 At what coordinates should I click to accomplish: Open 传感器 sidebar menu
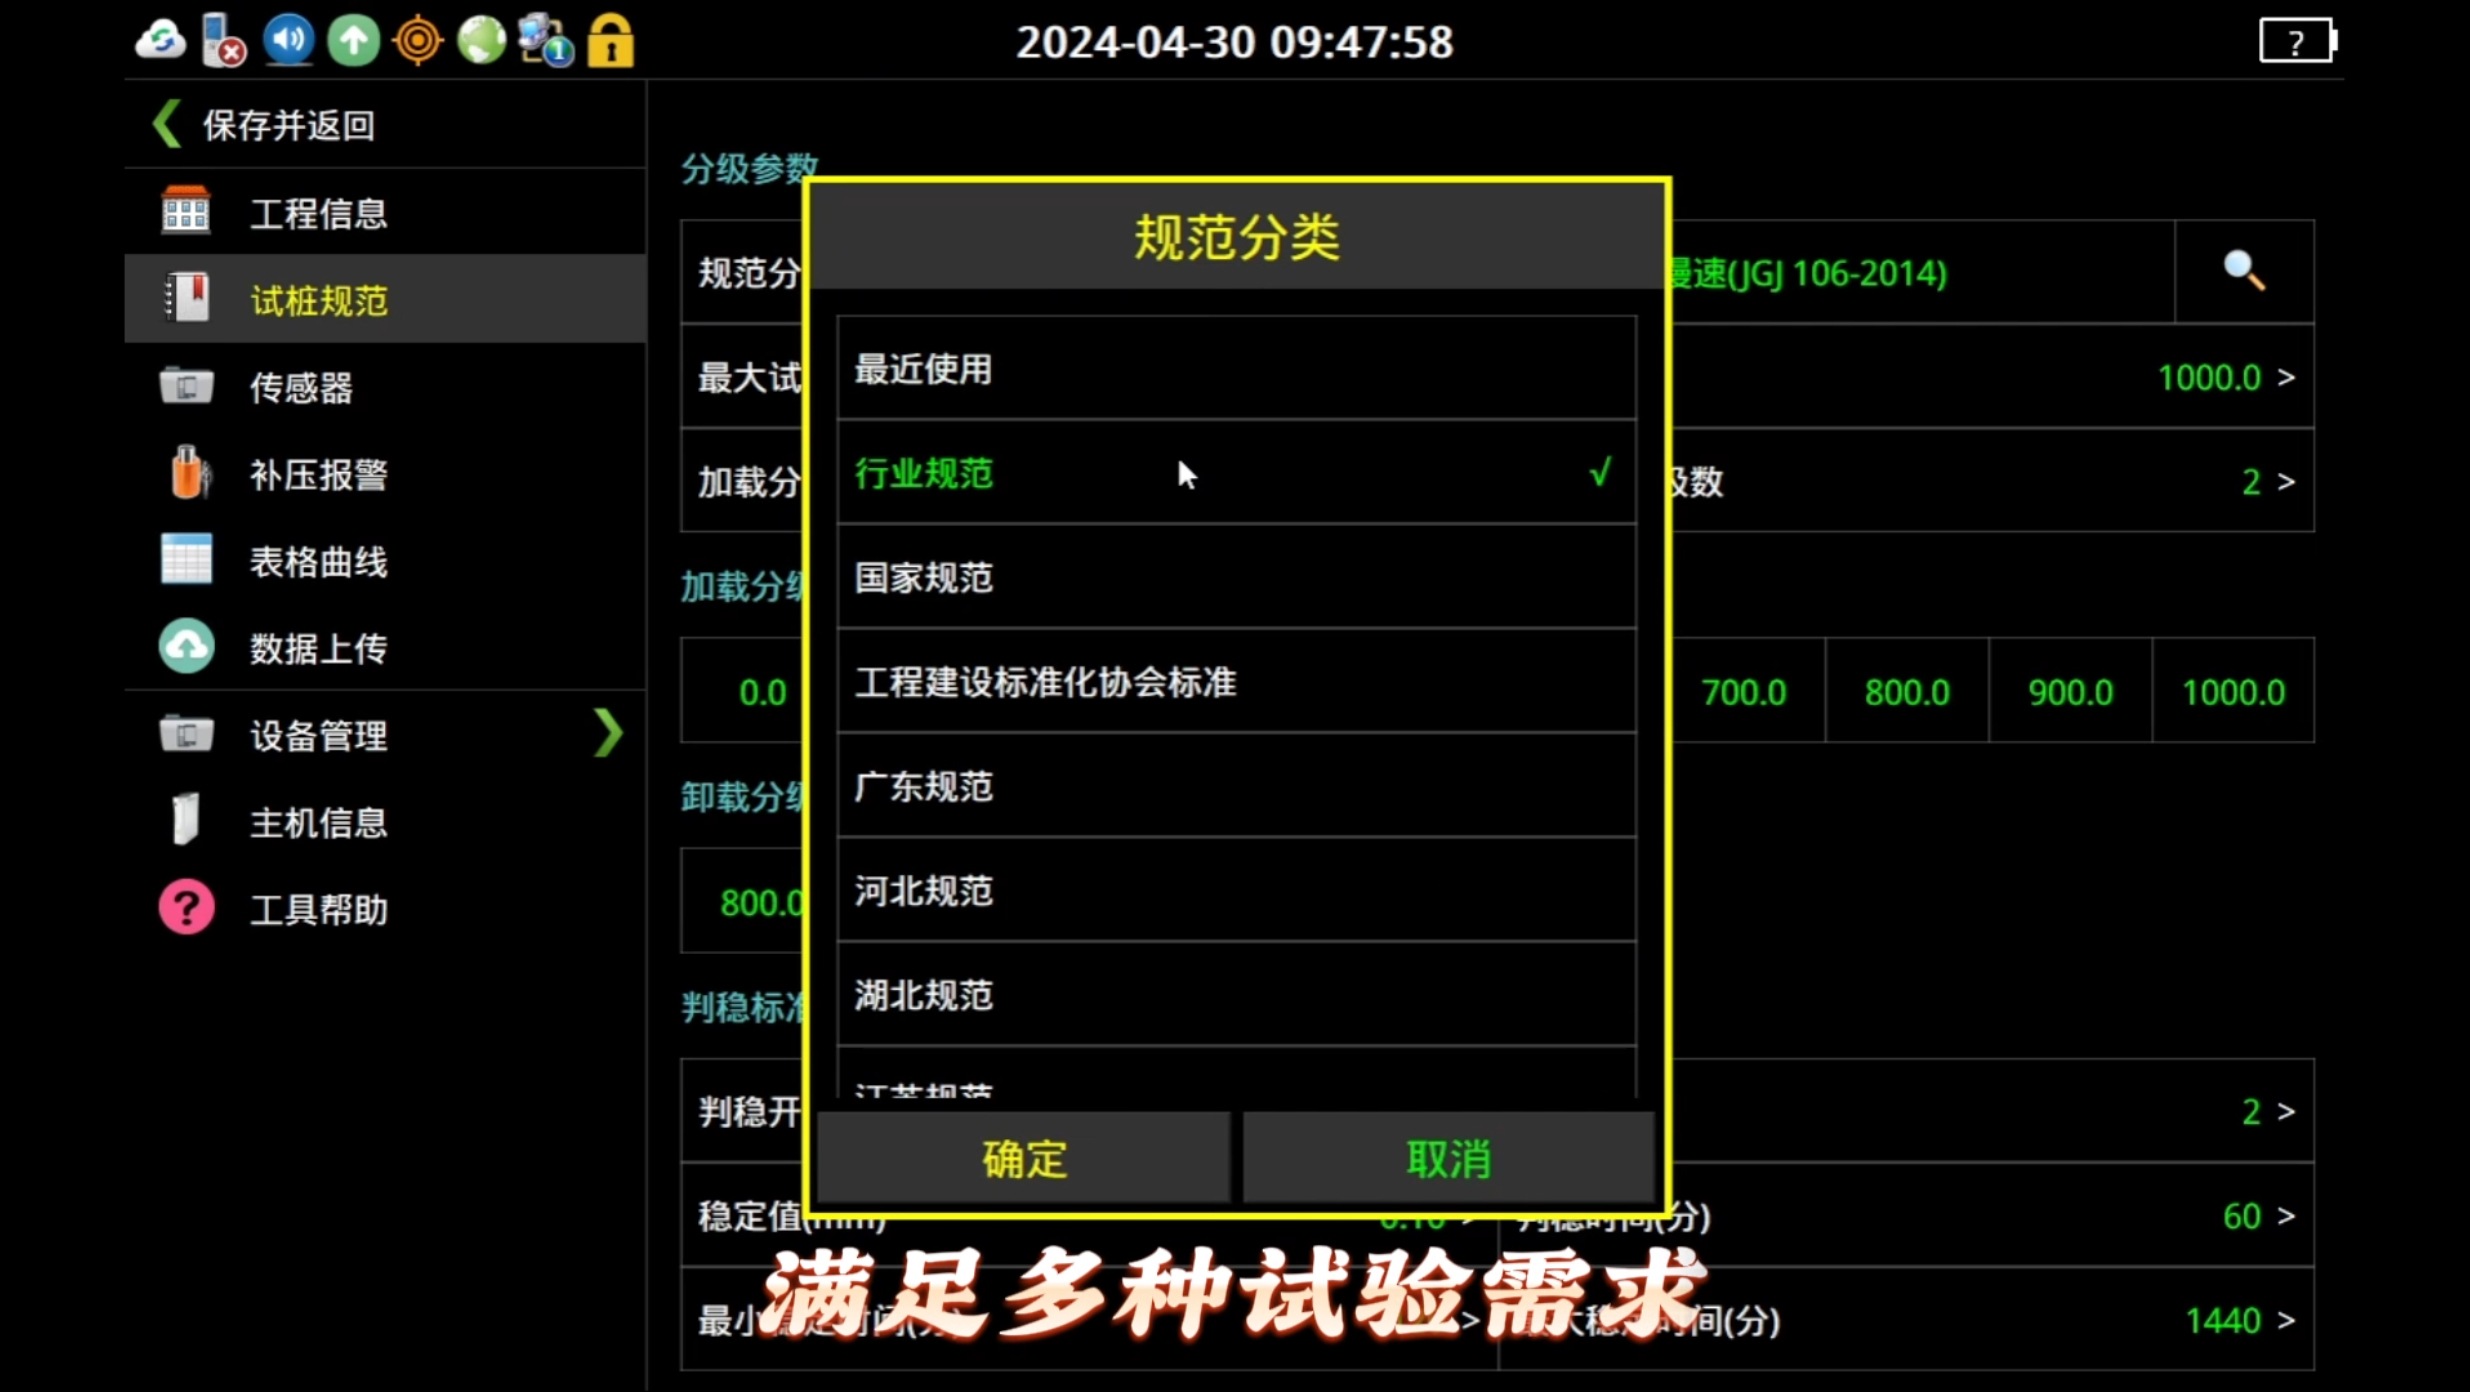[x=300, y=388]
